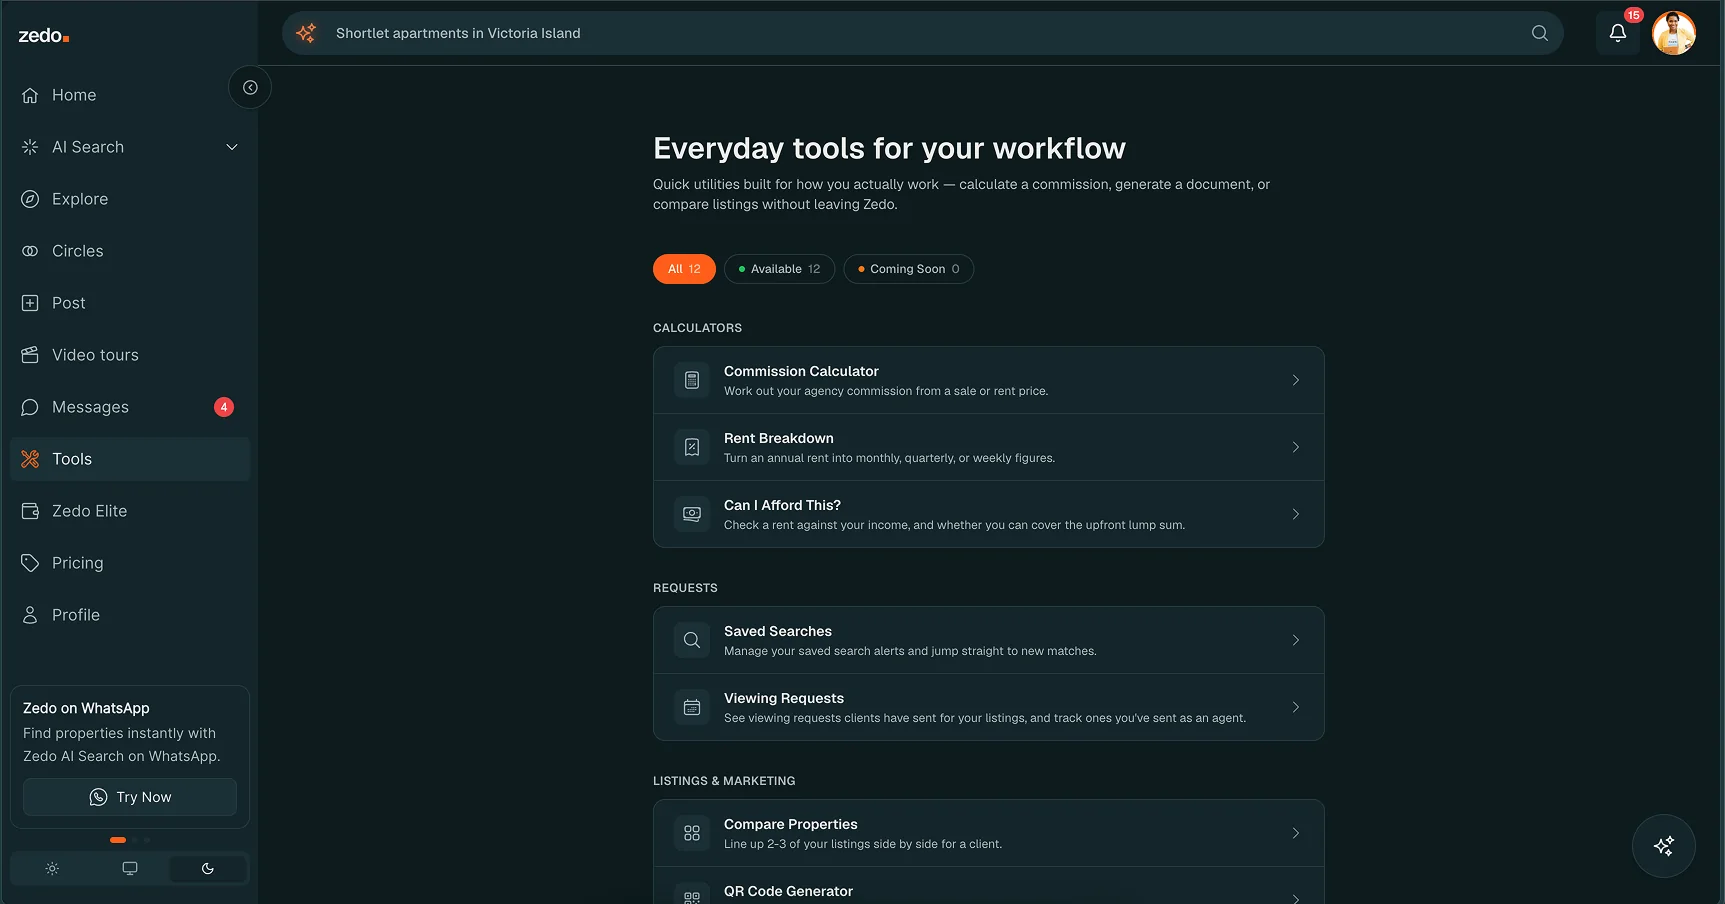
Task: Click the Viewing Requests calendar icon
Action: pyautogui.click(x=692, y=707)
